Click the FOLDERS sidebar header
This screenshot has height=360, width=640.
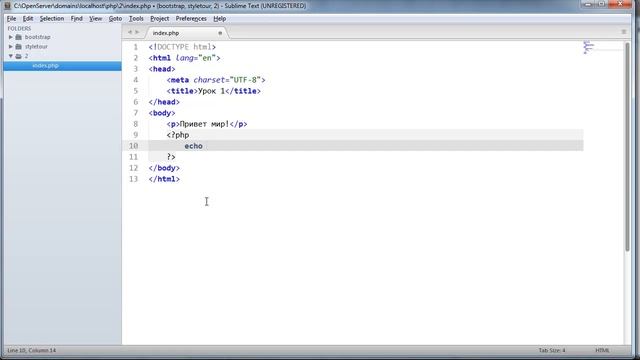pyautogui.click(x=19, y=29)
